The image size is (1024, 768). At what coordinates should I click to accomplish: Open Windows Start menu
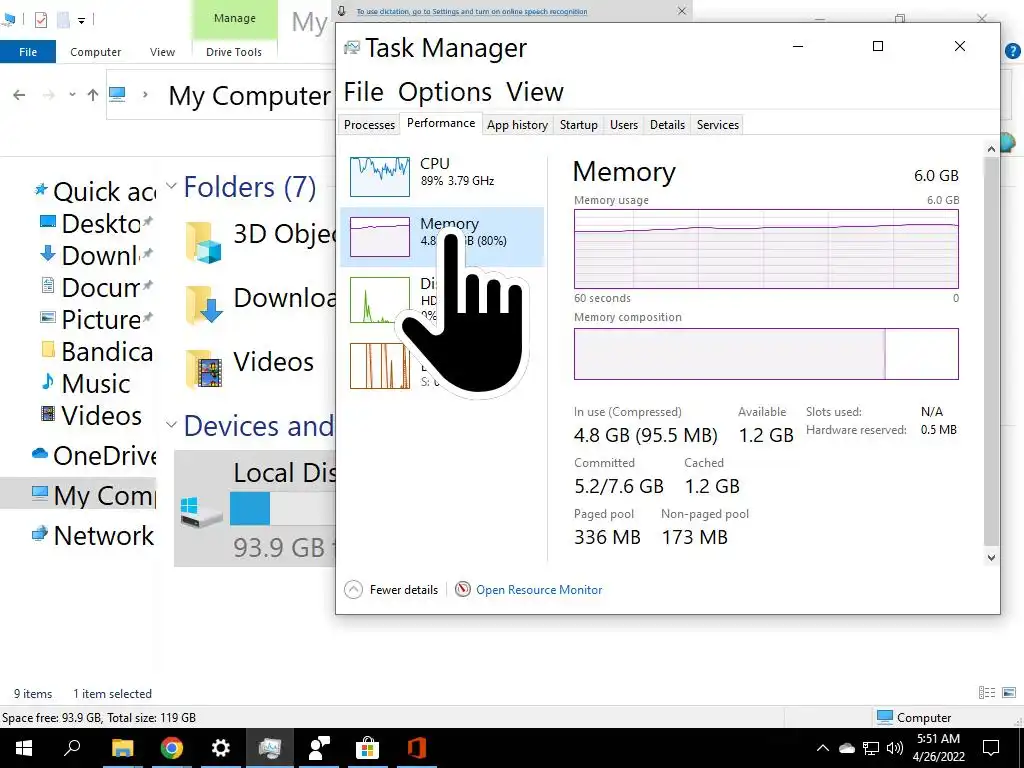[x=24, y=748]
